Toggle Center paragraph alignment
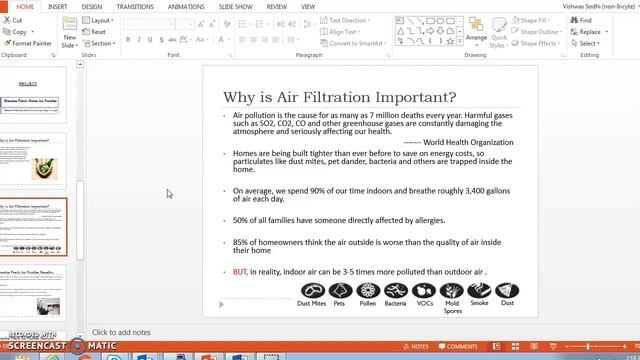The image size is (640, 360). 253,40
